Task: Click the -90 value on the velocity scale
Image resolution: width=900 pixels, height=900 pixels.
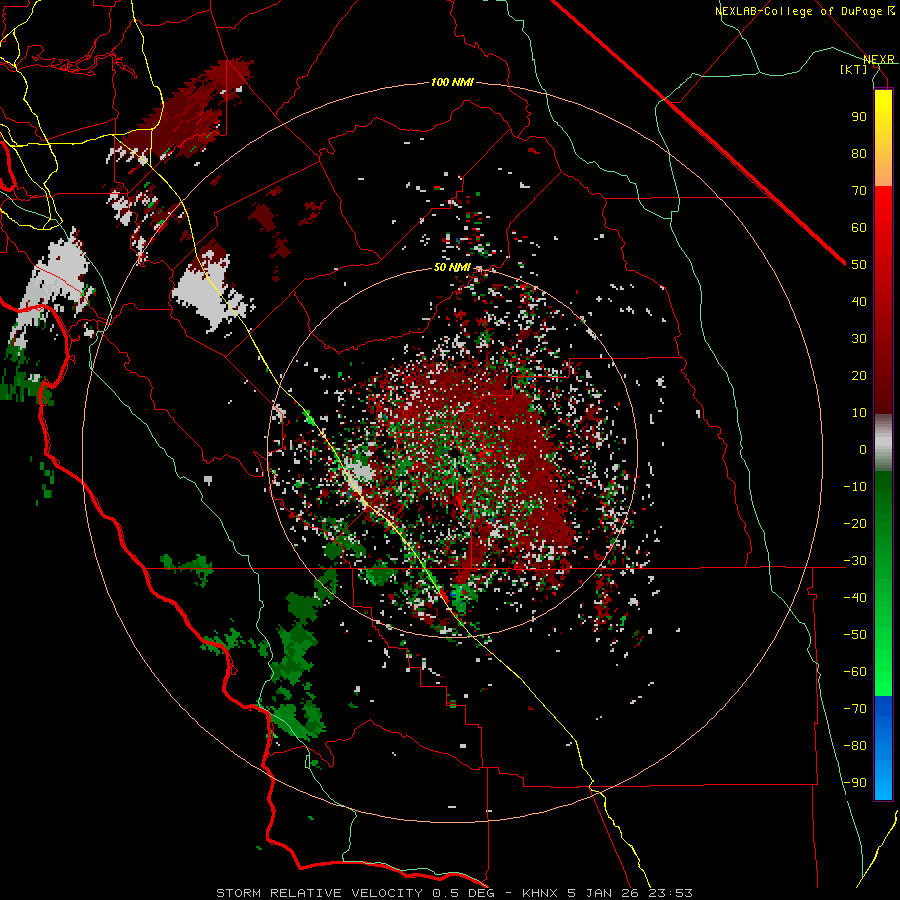Action: [x=855, y=783]
